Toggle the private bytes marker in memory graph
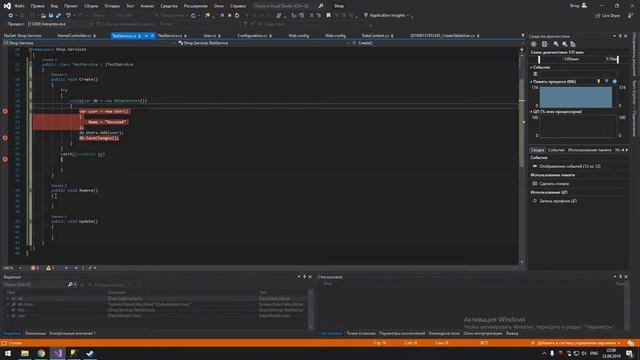 pyautogui.click(x=614, y=82)
